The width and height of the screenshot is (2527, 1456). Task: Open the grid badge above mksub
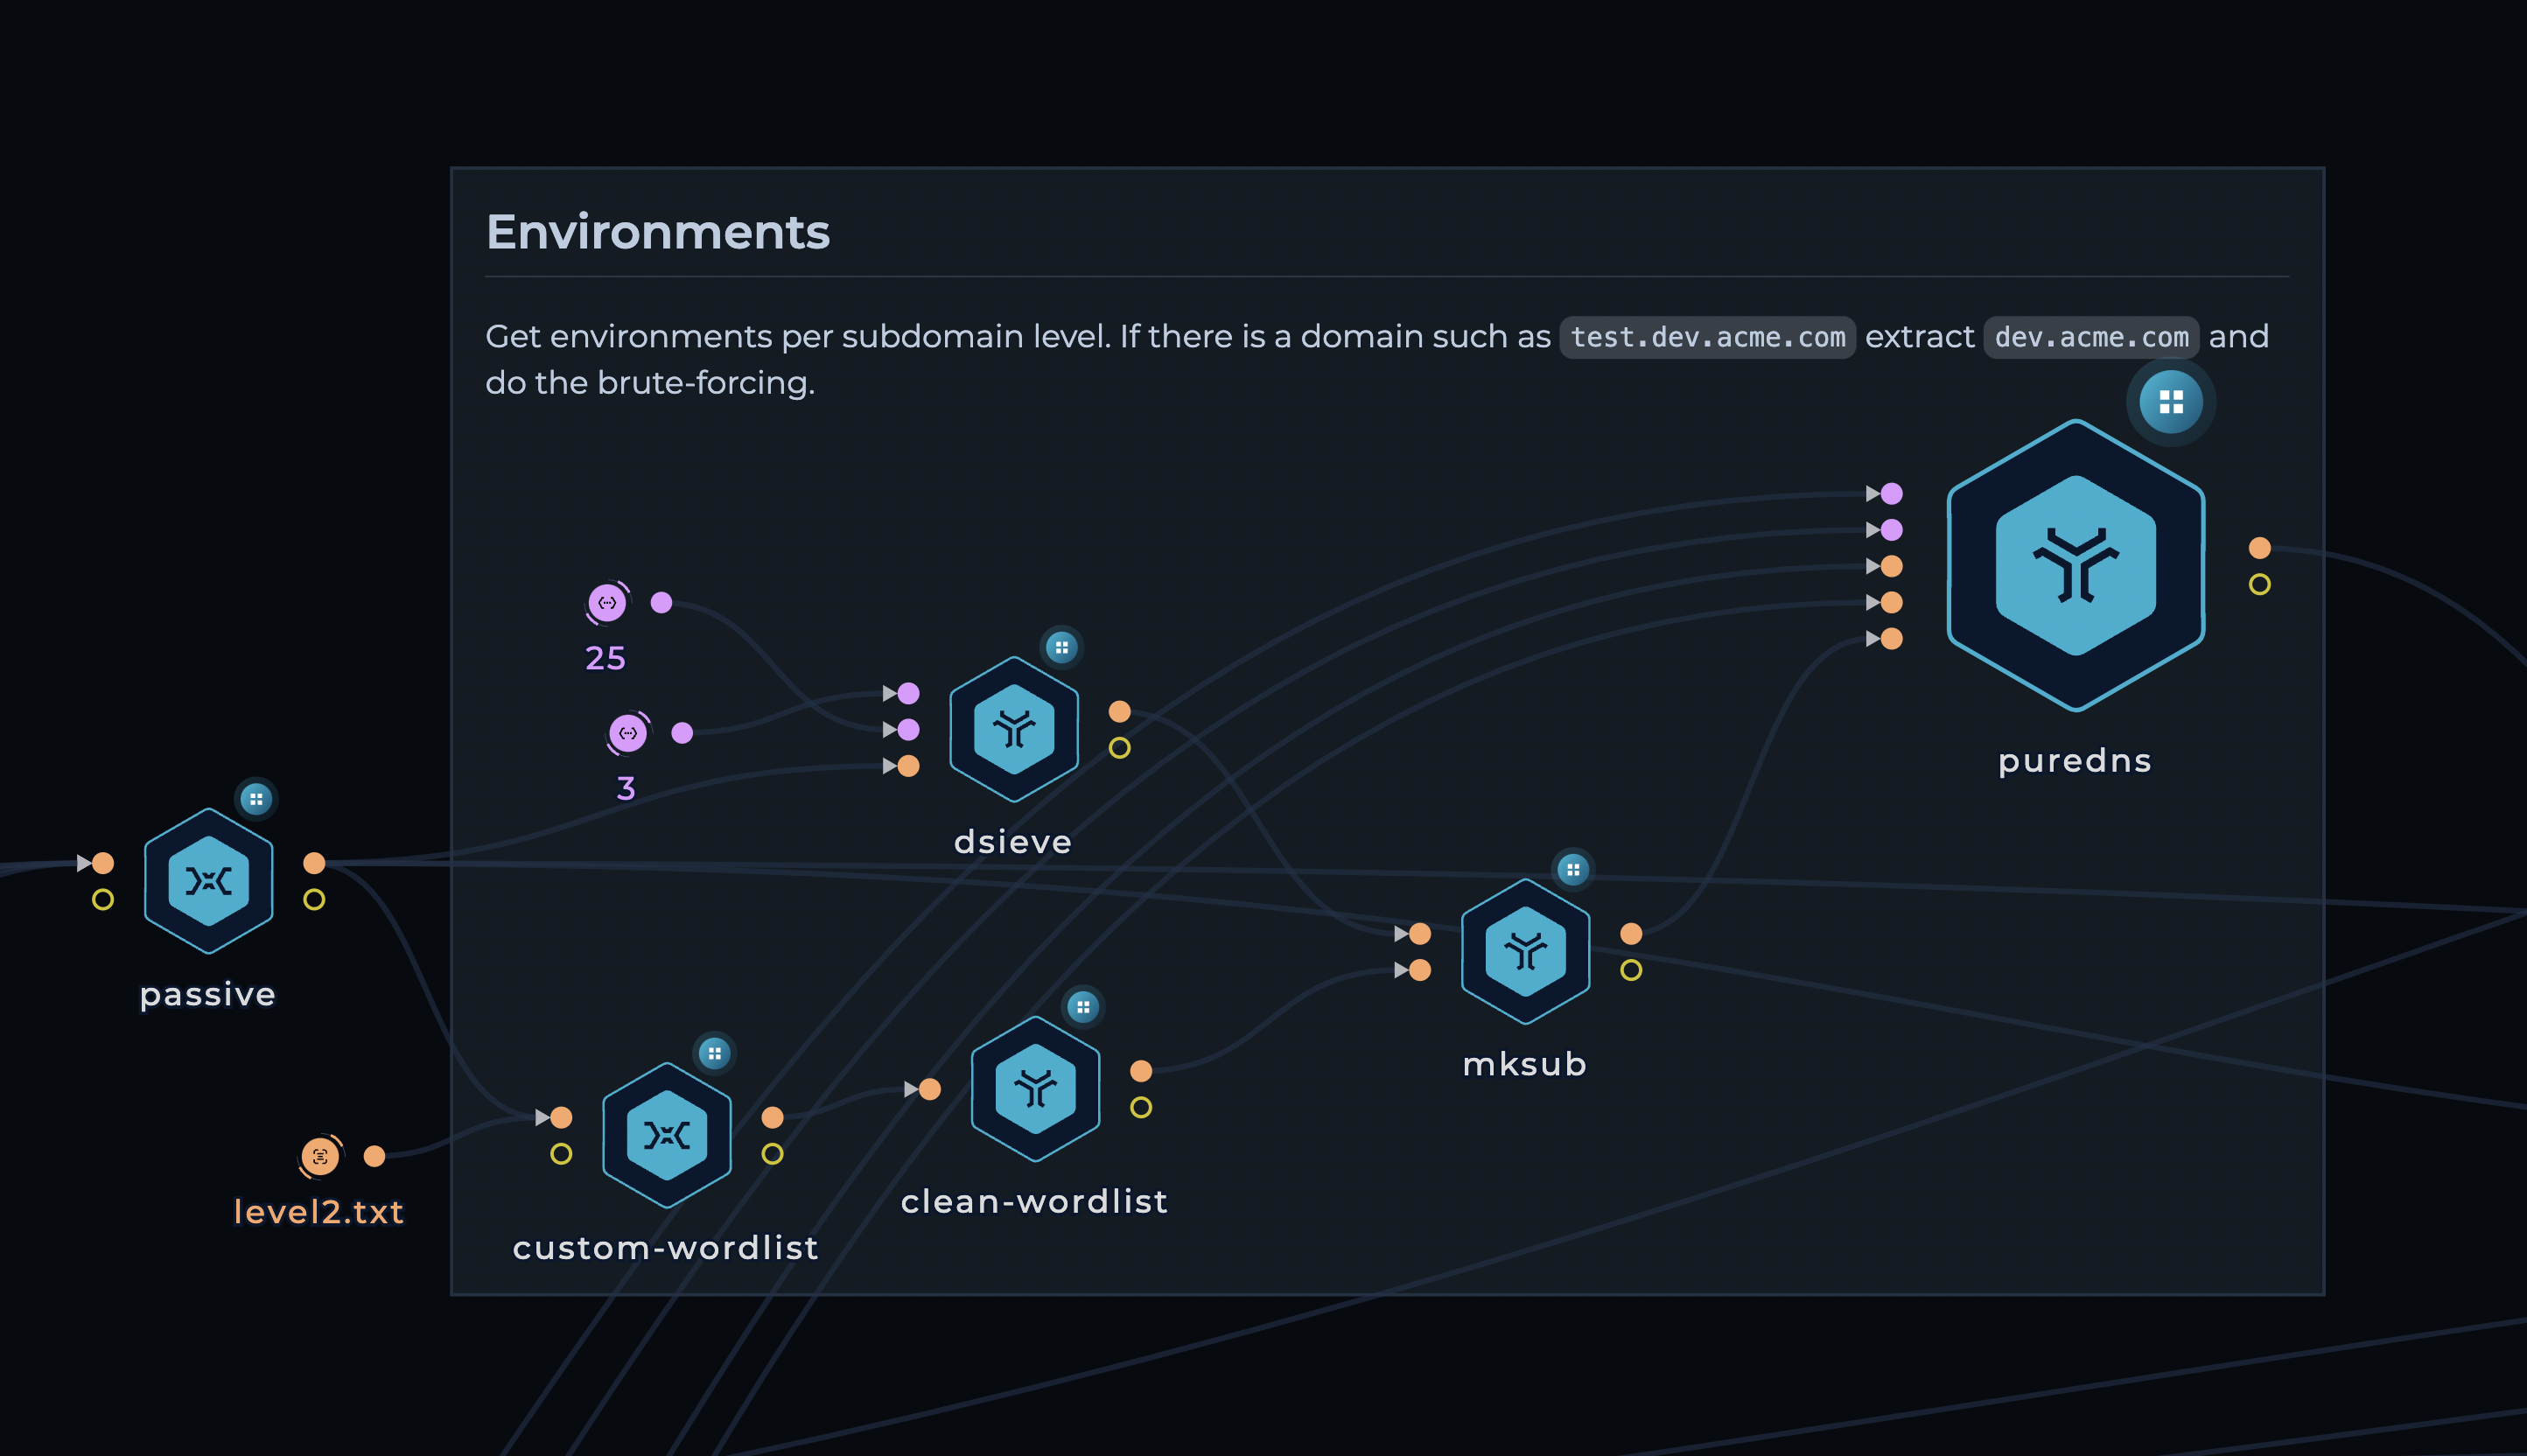[x=1572, y=870]
